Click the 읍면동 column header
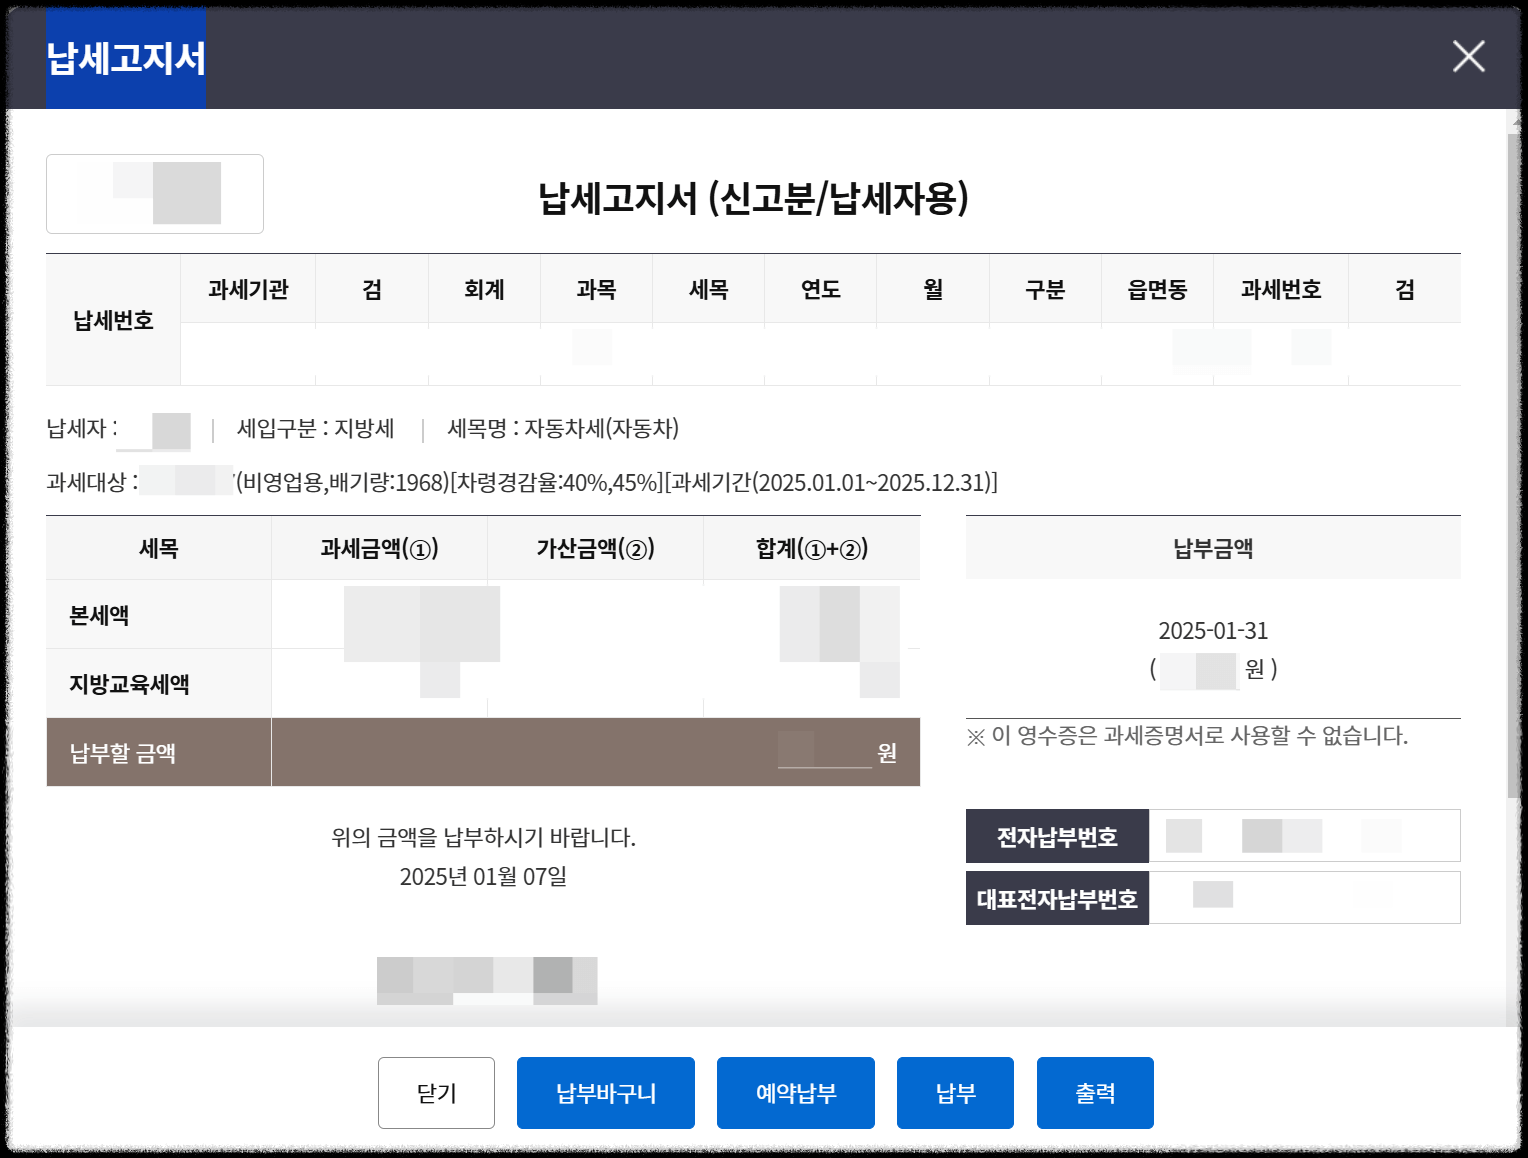 (x=1157, y=289)
